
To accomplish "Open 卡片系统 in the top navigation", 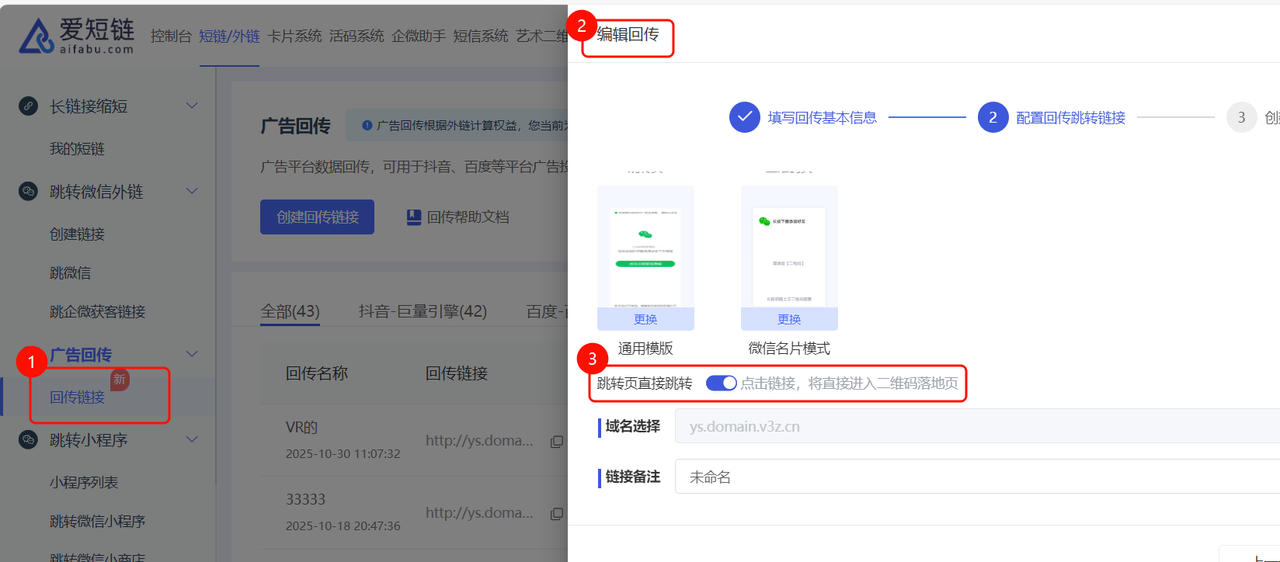I will pyautogui.click(x=294, y=36).
